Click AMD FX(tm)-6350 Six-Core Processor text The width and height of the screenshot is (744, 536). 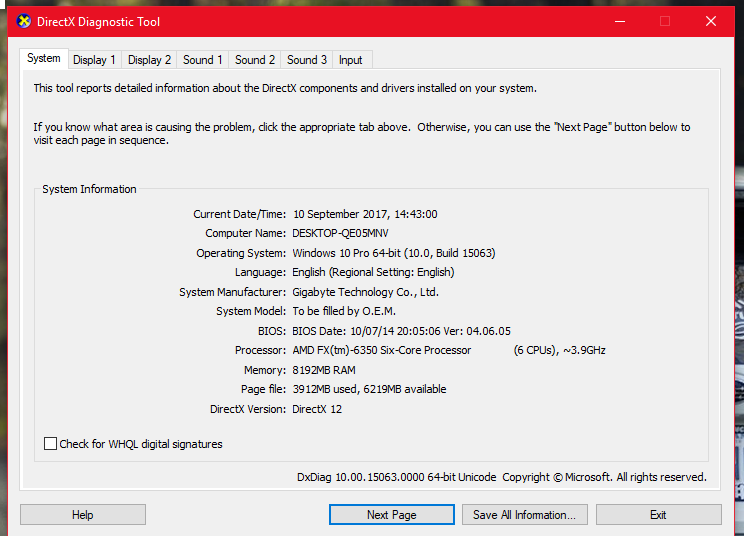coord(381,351)
